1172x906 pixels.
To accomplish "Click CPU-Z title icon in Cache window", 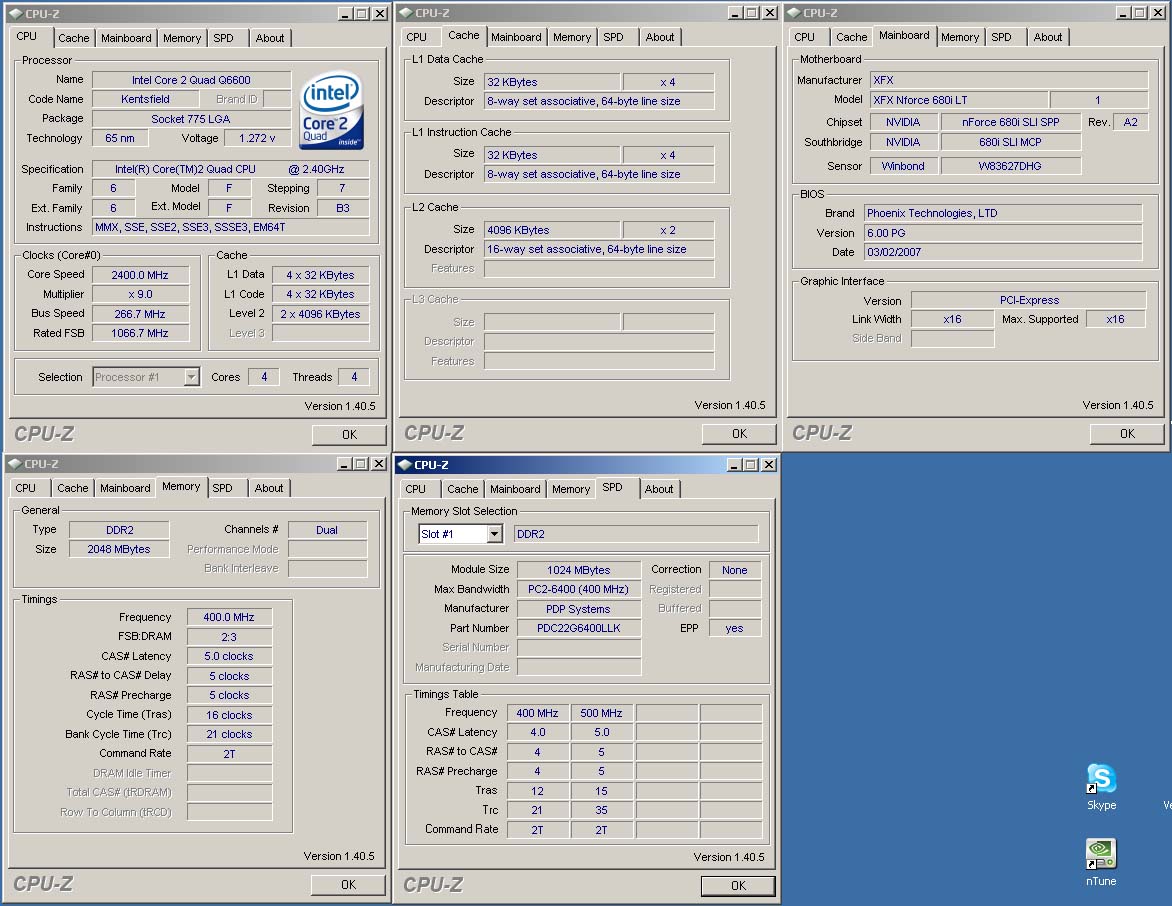I will click(x=405, y=13).
